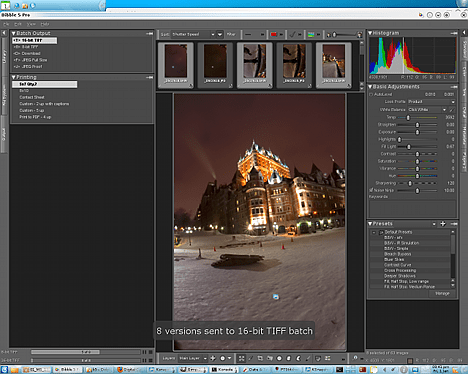
Task: Open the Help menu
Action: pyautogui.click(x=45, y=24)
